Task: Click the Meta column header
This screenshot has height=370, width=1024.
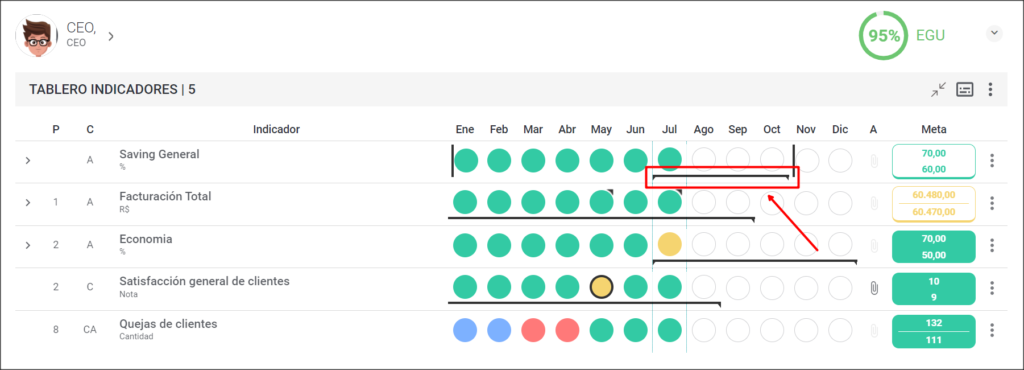Action: point(933,129)
